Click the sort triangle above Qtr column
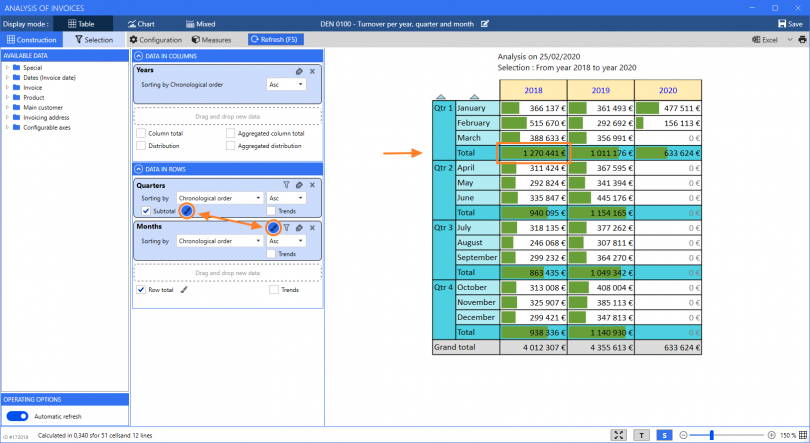Viewport: 810px width, 443px height. click(441, 97)
